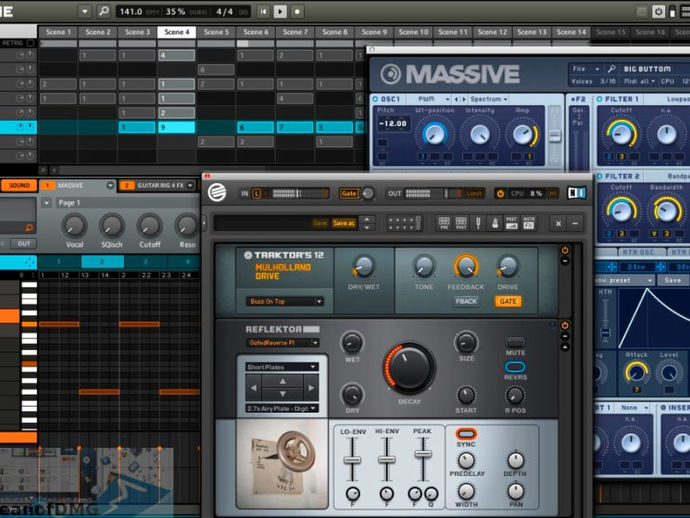Collapse Guitar Rig rack with the minus button
The width and height of the screenshot is (690, 518).
point(575,224)
